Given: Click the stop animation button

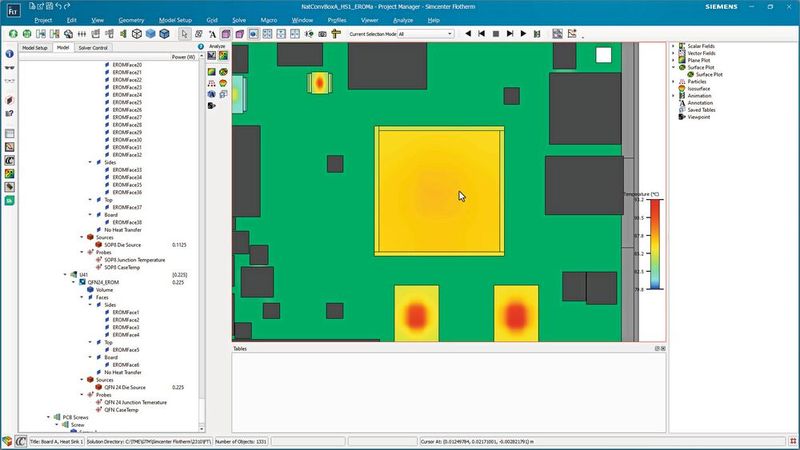Looking at the screenshot, I should coord(495,34).
